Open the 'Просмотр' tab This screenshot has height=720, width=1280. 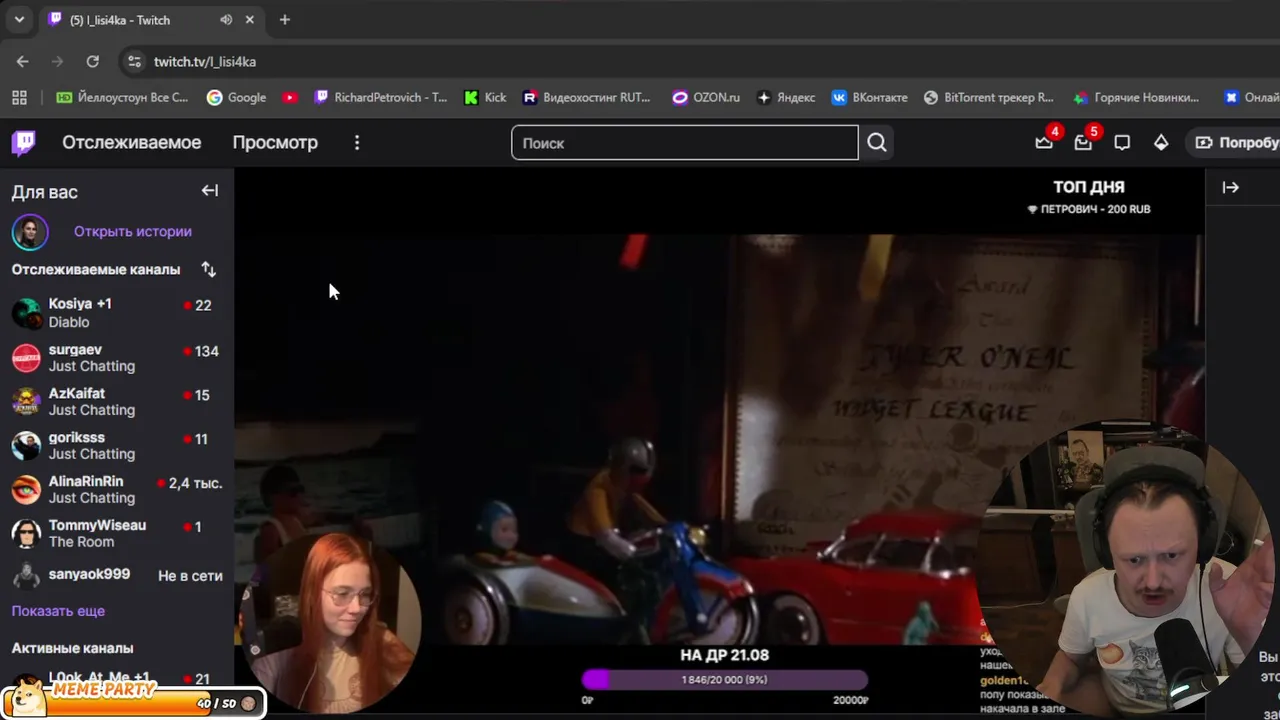(x=275, y=142)
